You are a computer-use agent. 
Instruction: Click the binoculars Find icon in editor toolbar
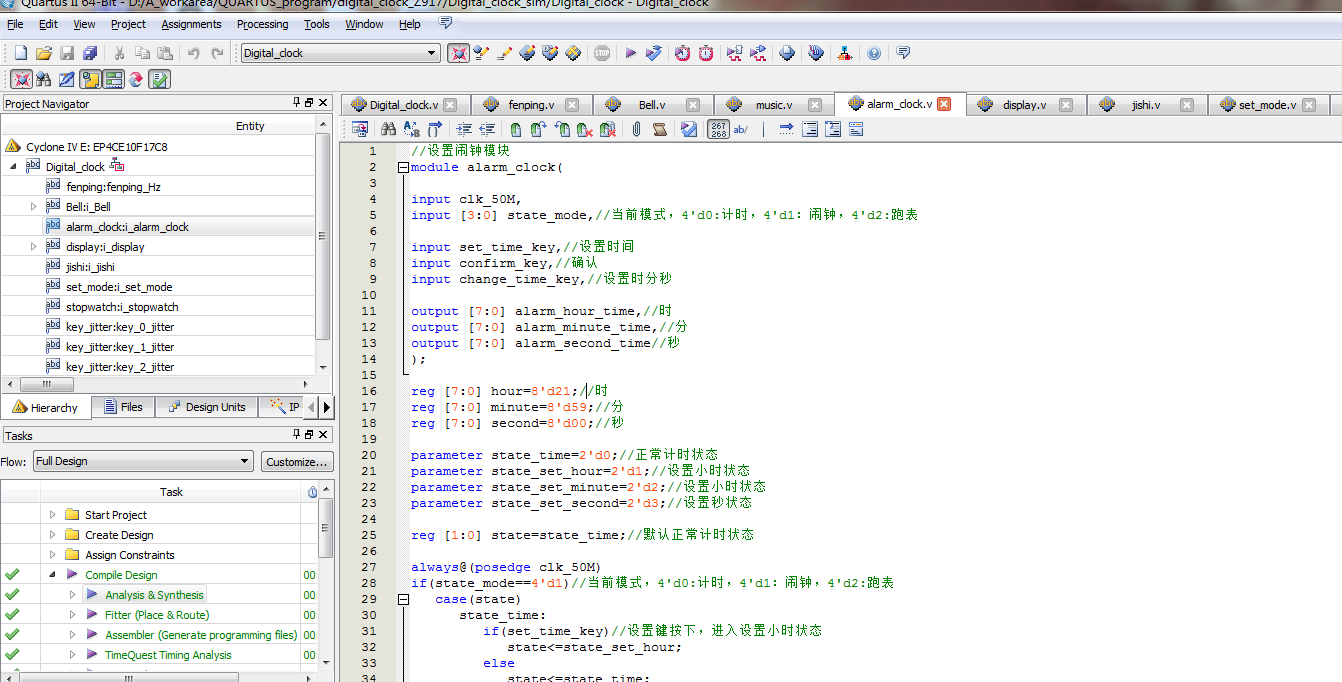(x=386, y=129)
